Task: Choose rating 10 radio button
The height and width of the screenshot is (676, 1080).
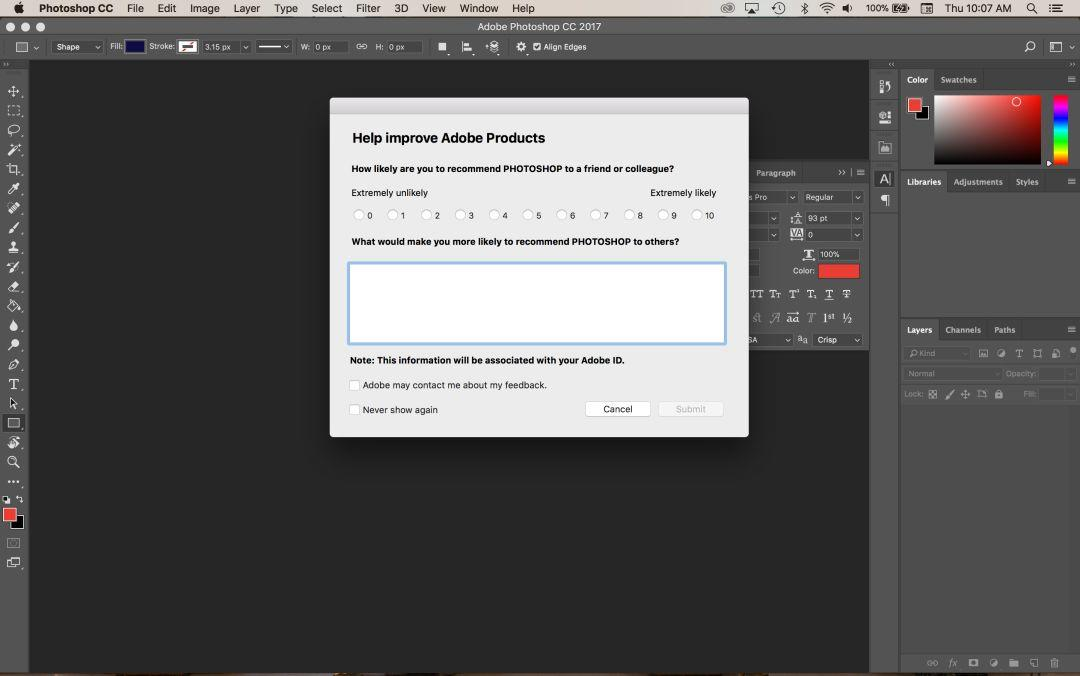Action: click(696, 215)
